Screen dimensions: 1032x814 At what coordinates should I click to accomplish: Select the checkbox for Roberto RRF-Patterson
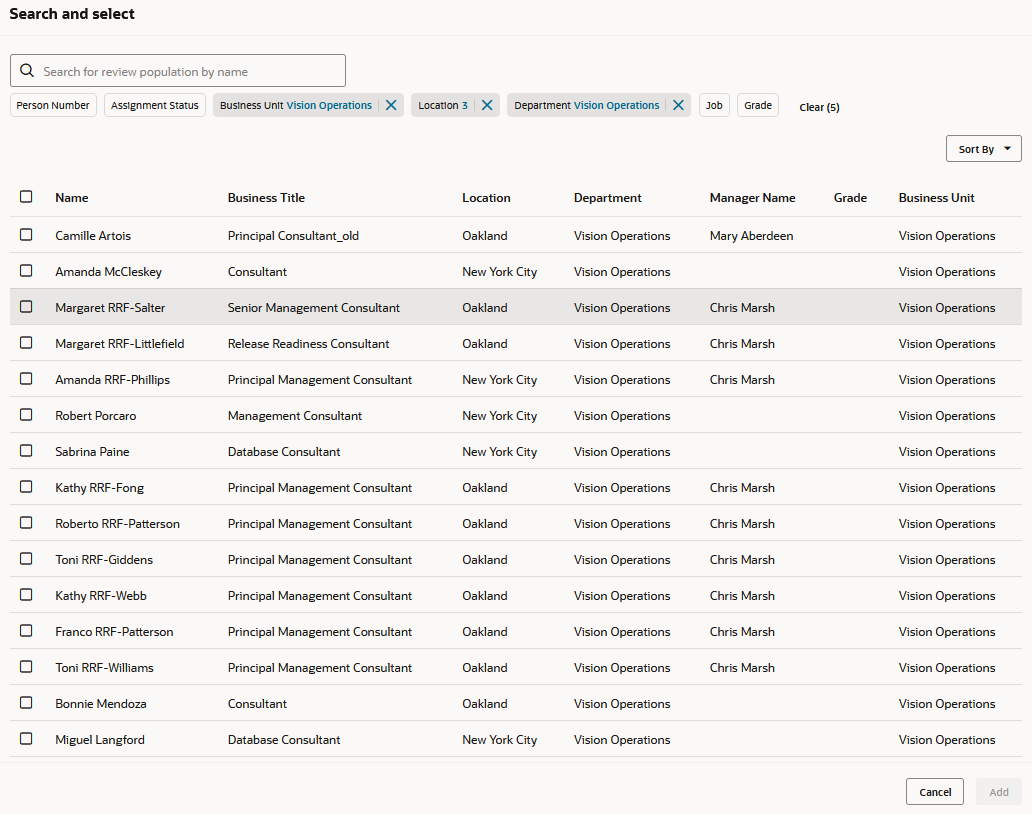[x=26, y=522]
